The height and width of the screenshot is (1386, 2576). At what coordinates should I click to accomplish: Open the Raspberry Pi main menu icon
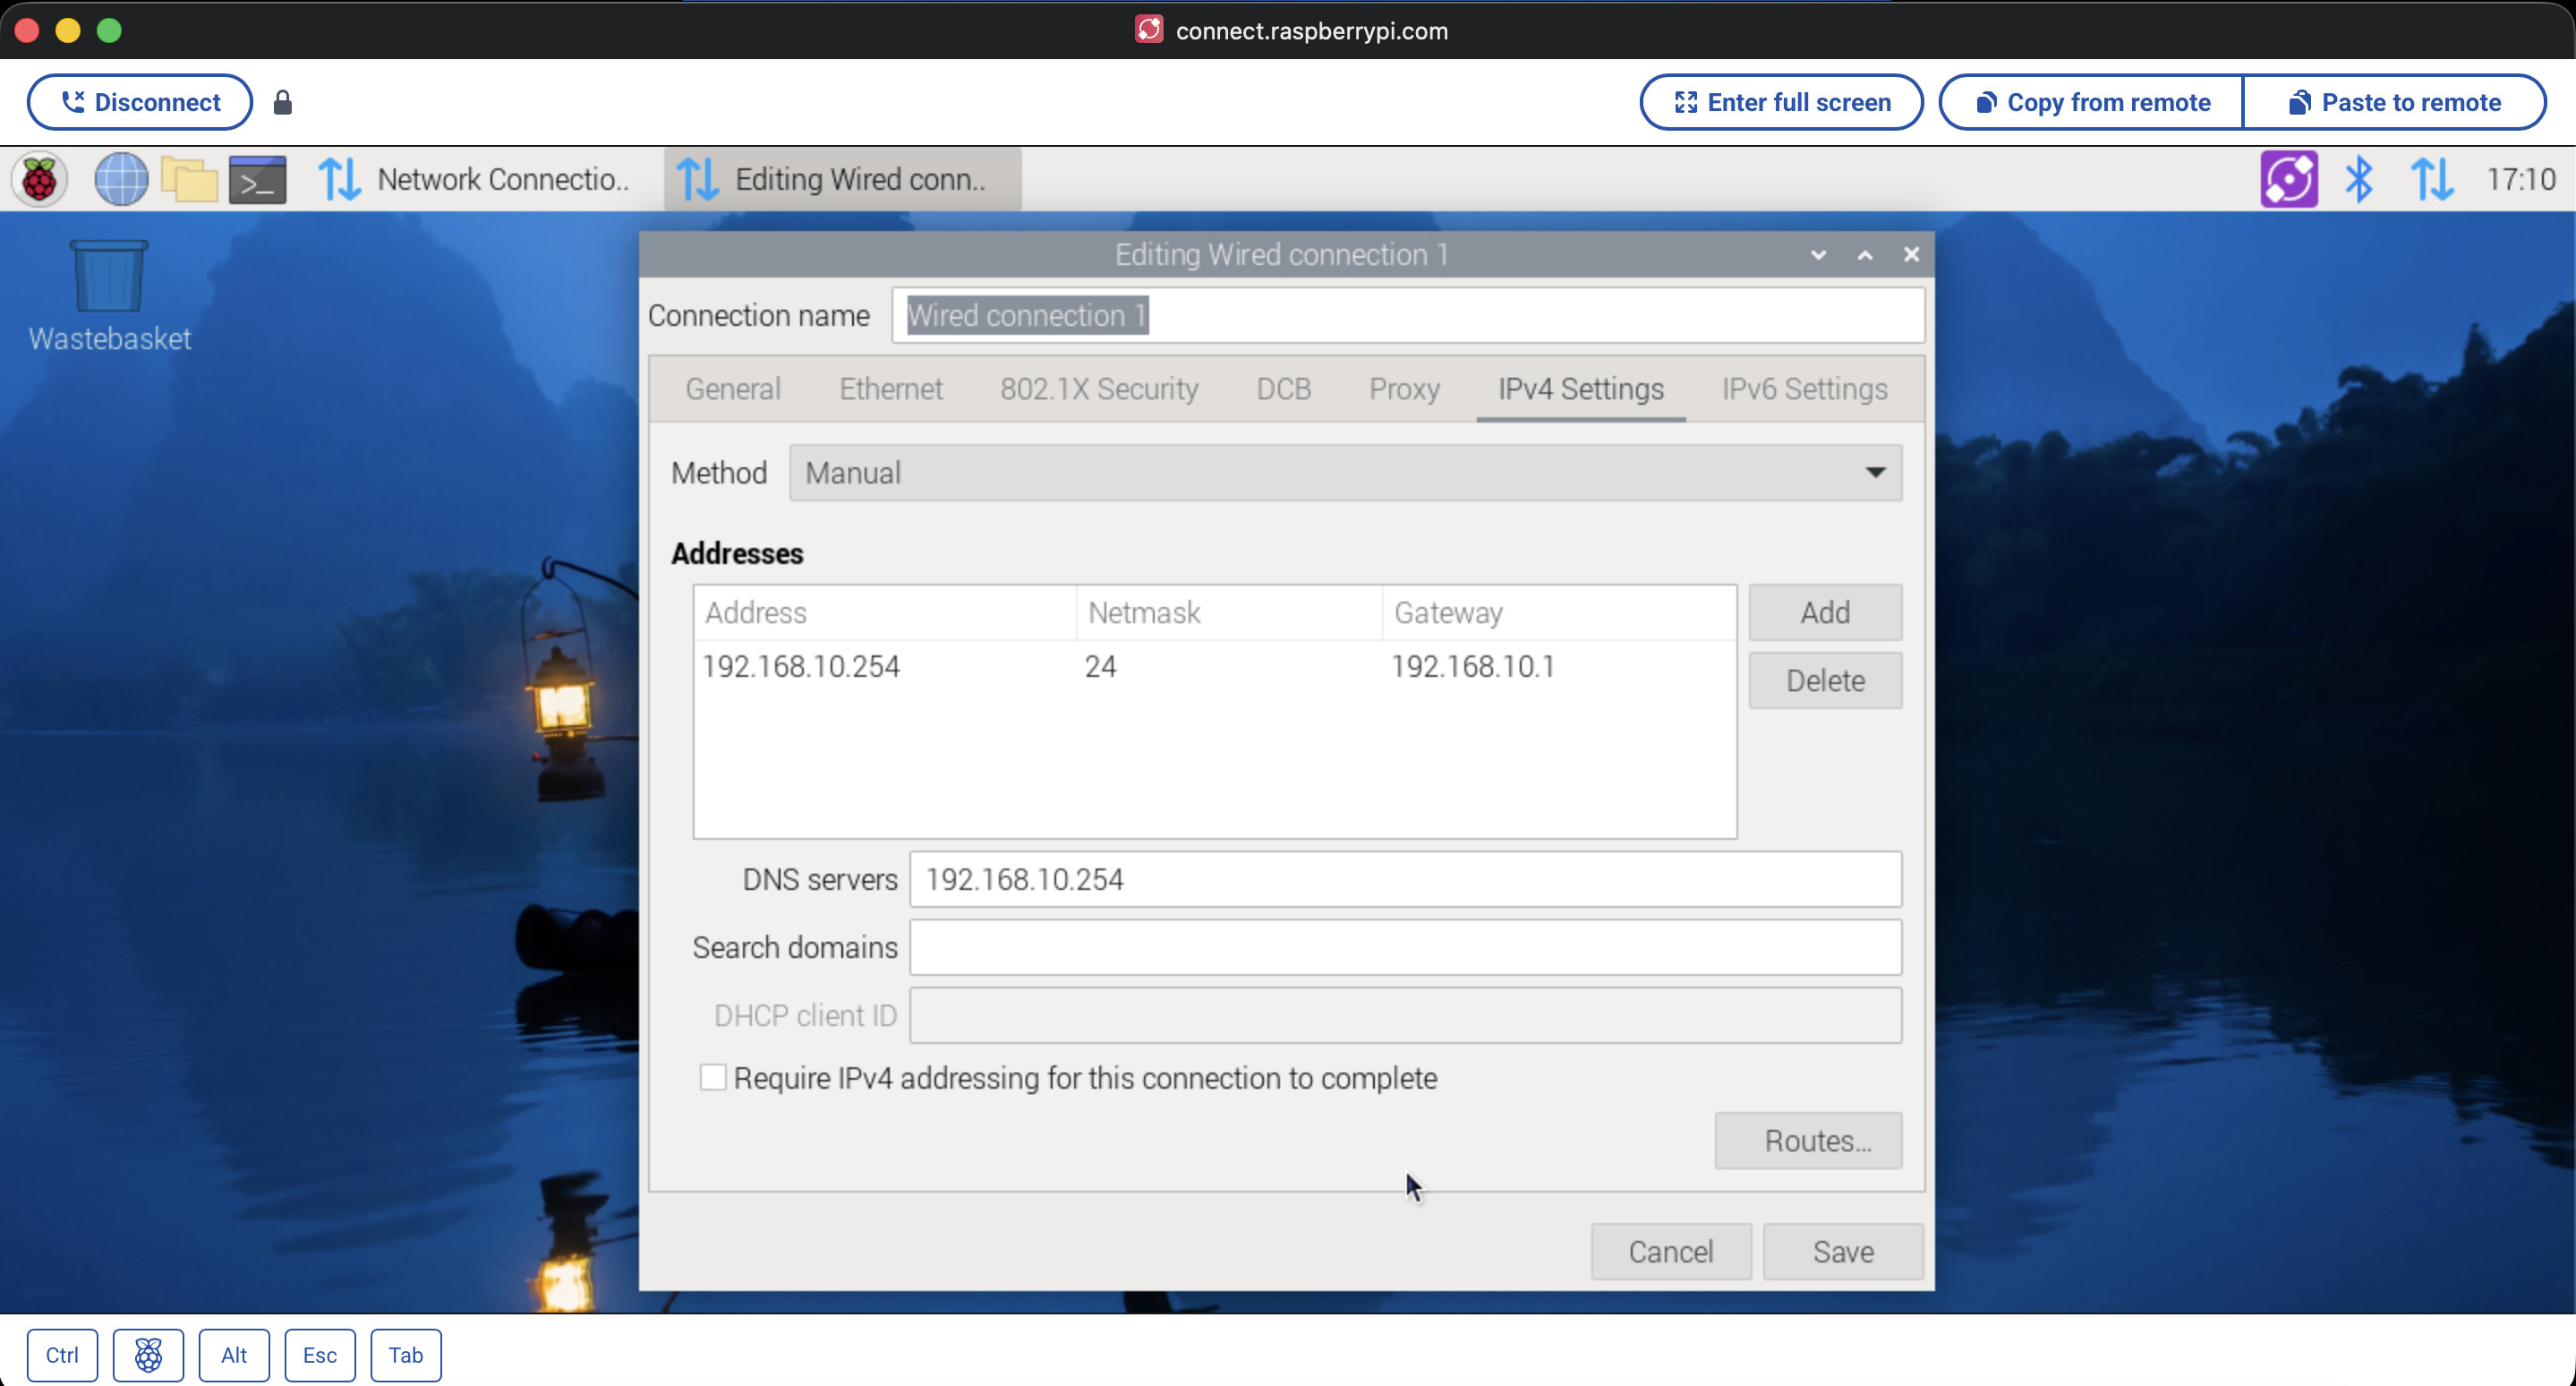(39, 180)
